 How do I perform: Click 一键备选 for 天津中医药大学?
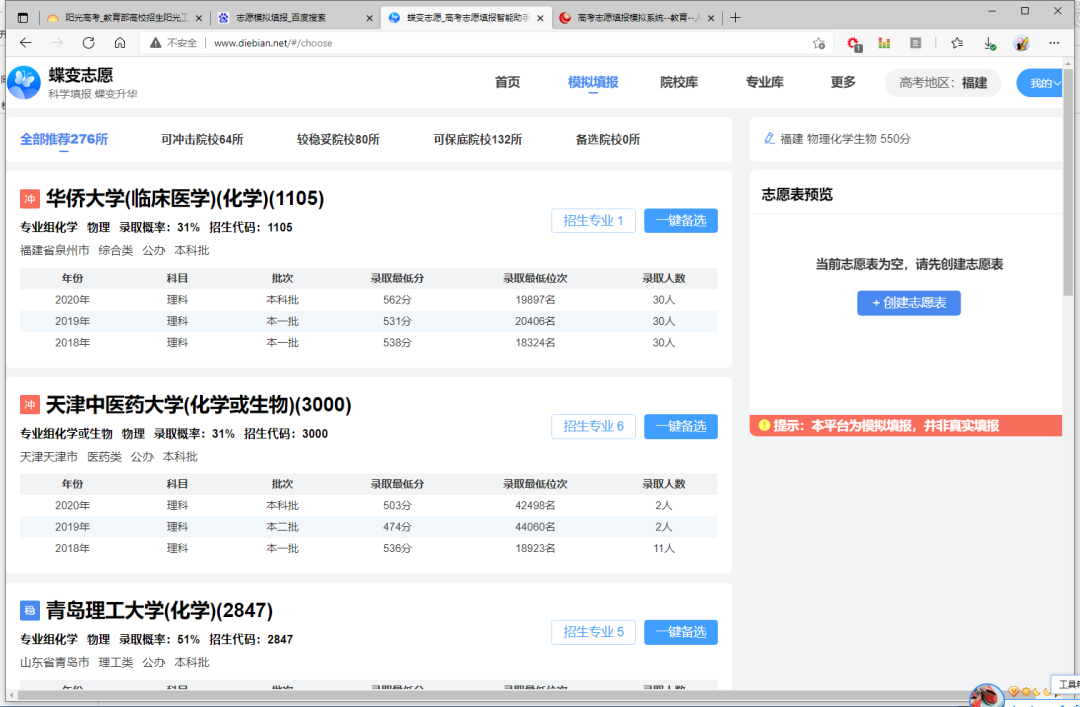681,426
